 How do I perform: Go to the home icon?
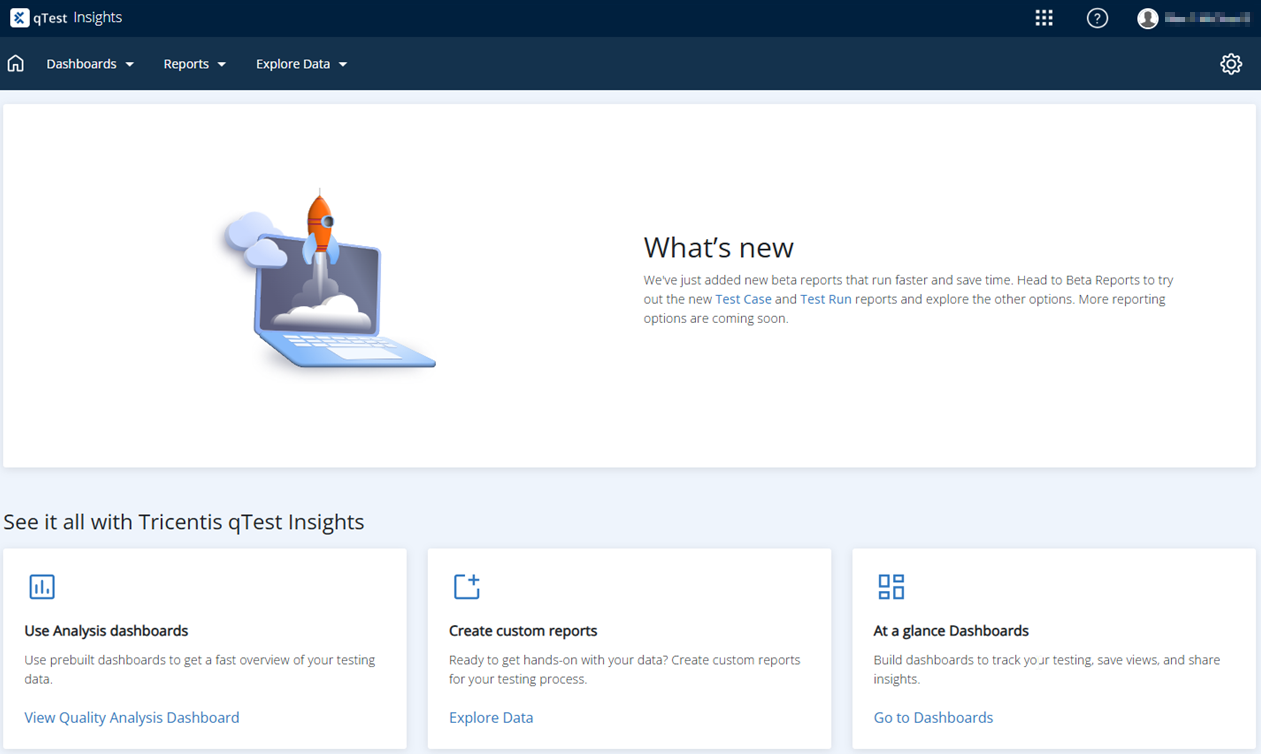click(x=15, y=64)
